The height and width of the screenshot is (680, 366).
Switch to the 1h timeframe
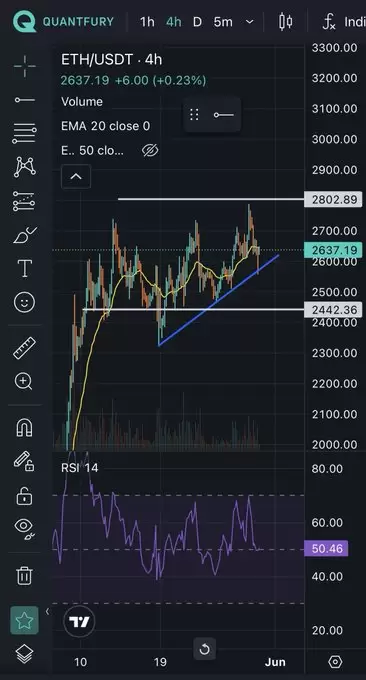tap(147, 22)
